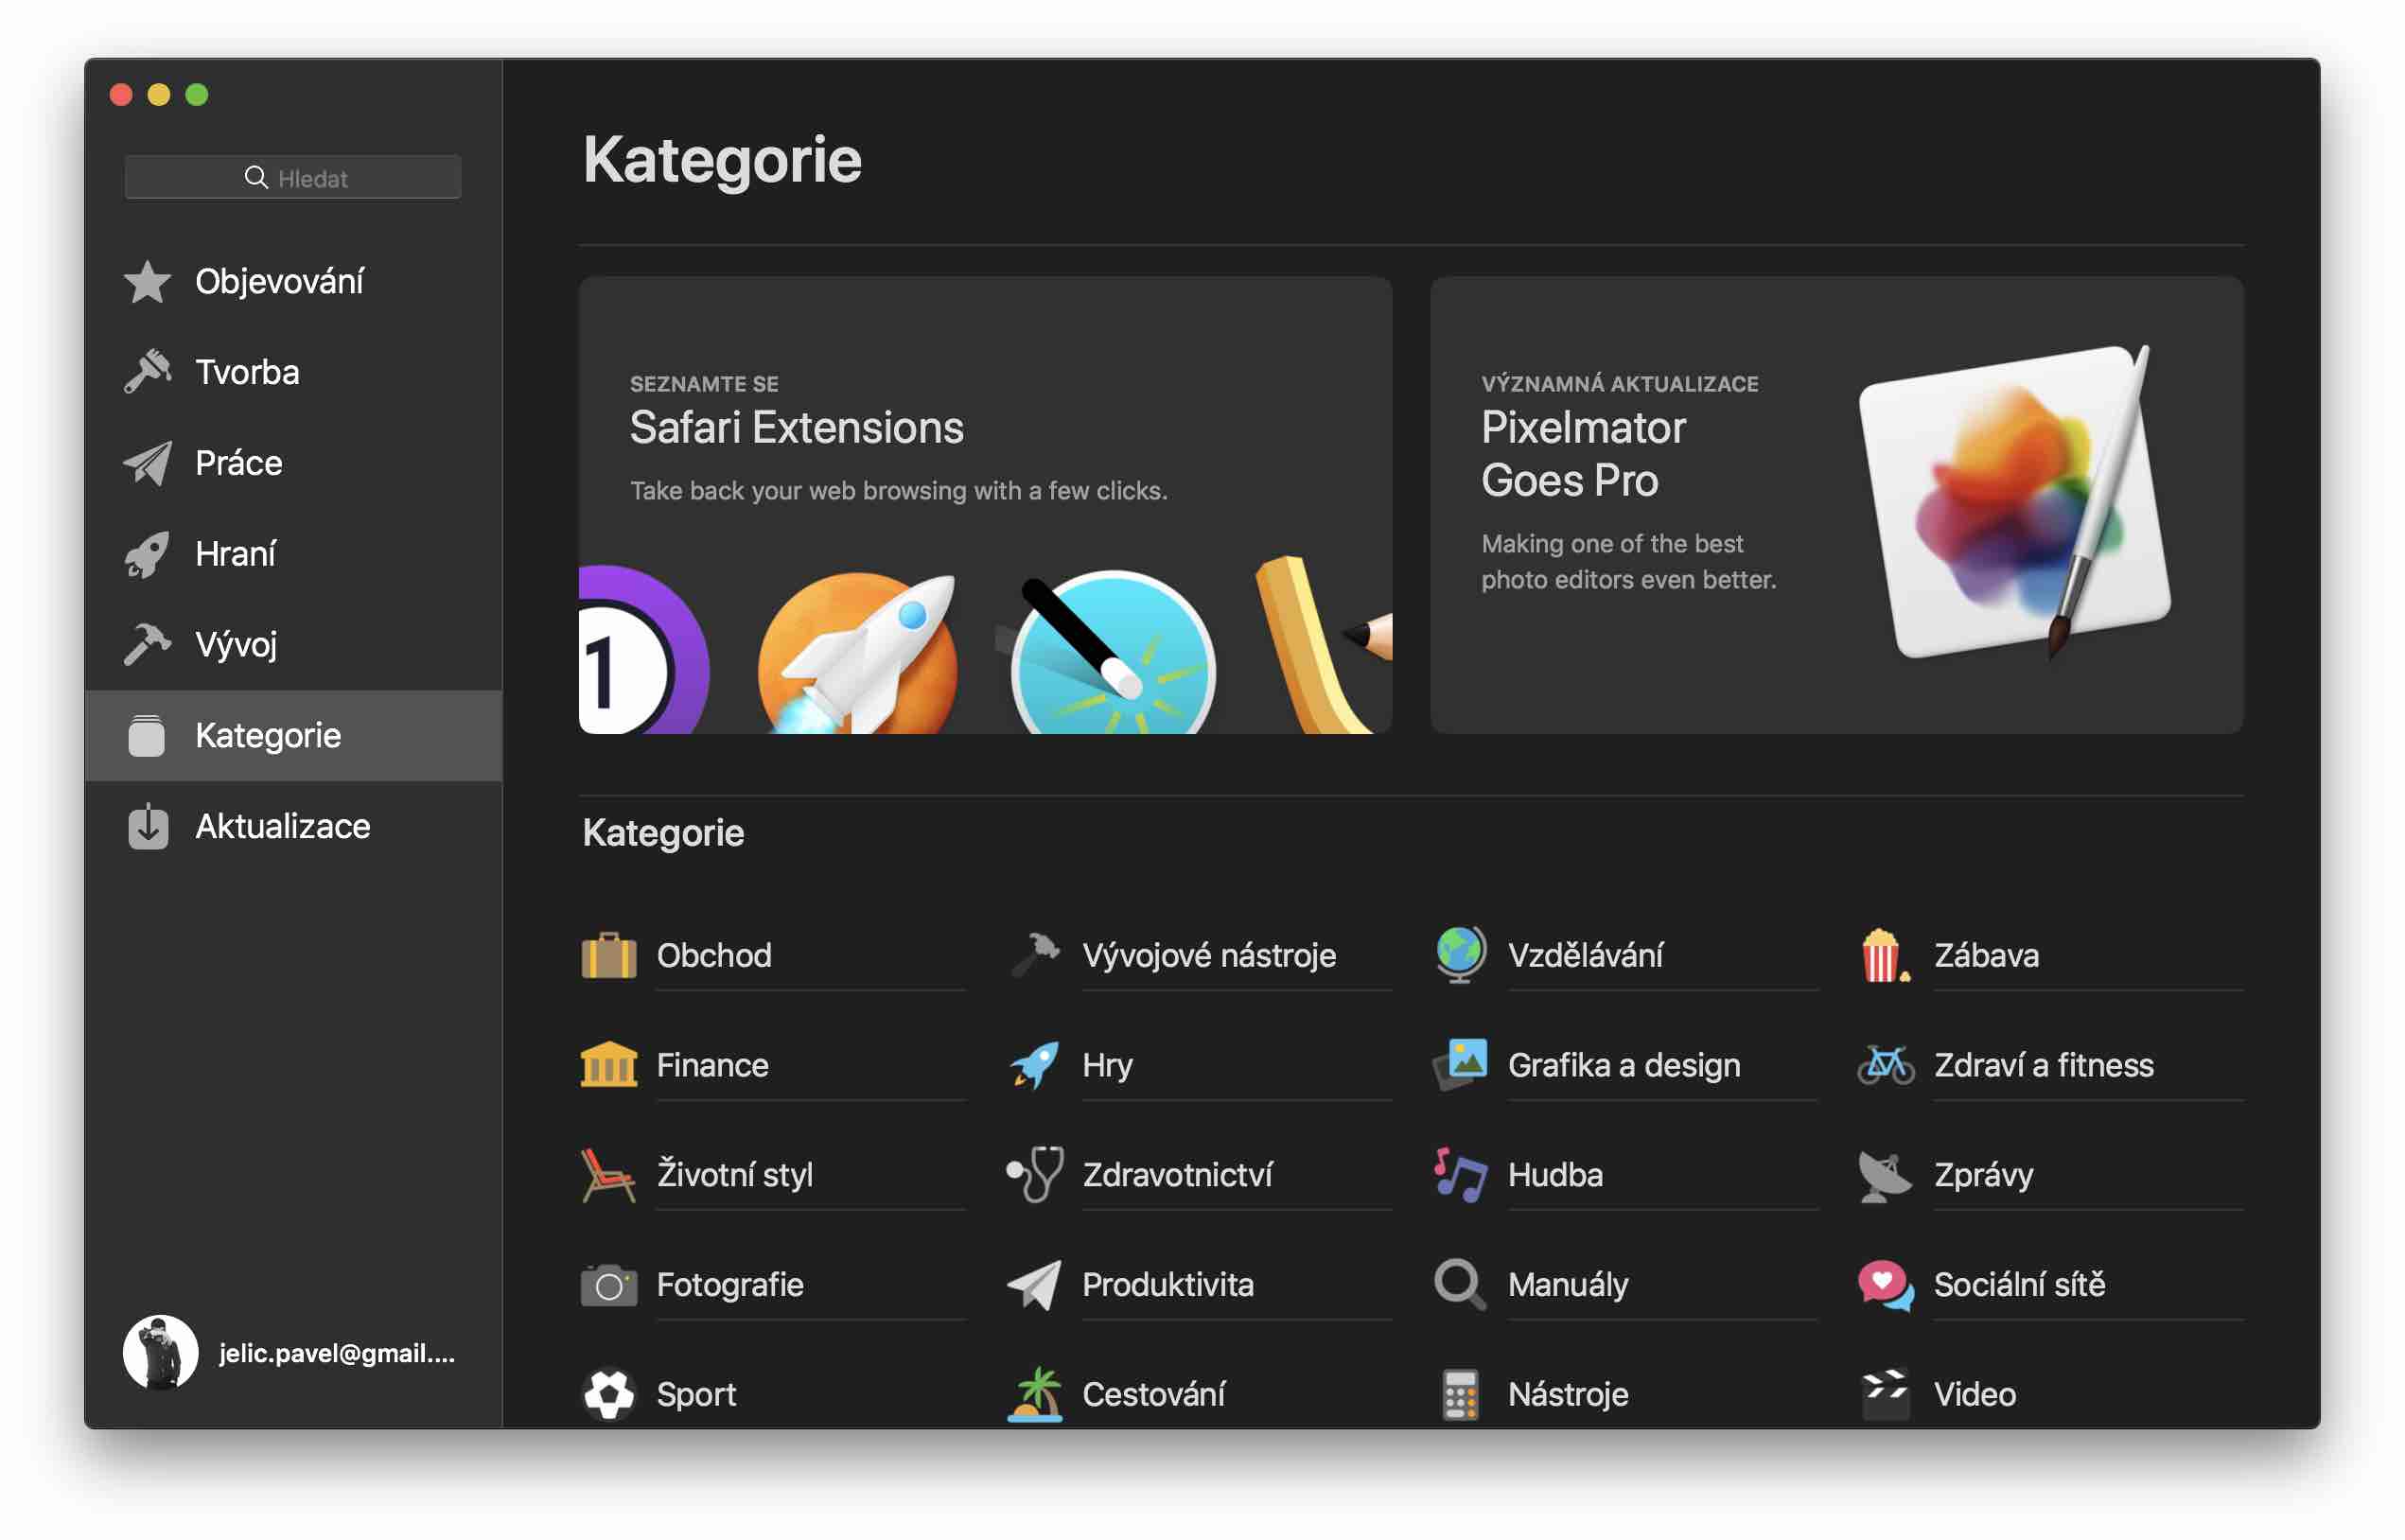This screenshot has width=2405, height=1540.
Task: Open the jelic.pavel account profile
Action: (290, 1353)
